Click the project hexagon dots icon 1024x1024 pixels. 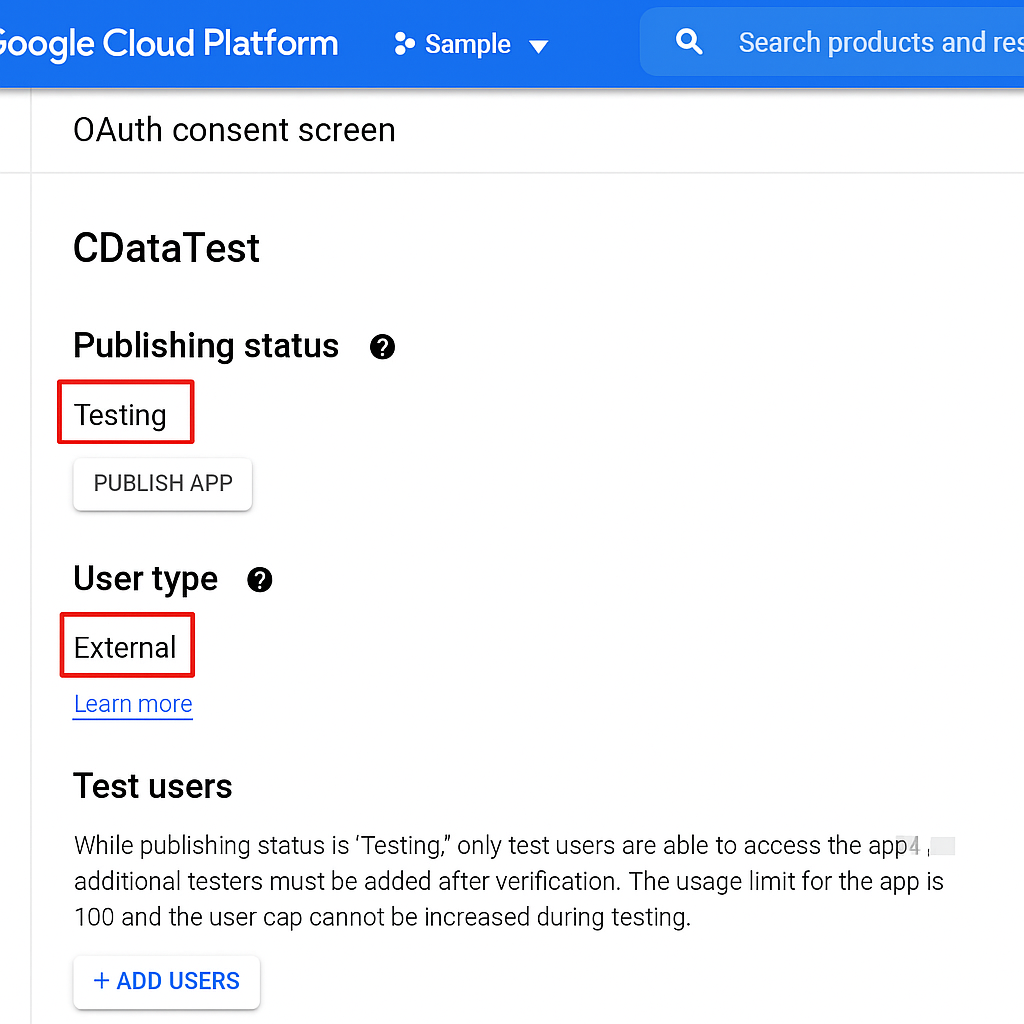click(x=404, y=44)
